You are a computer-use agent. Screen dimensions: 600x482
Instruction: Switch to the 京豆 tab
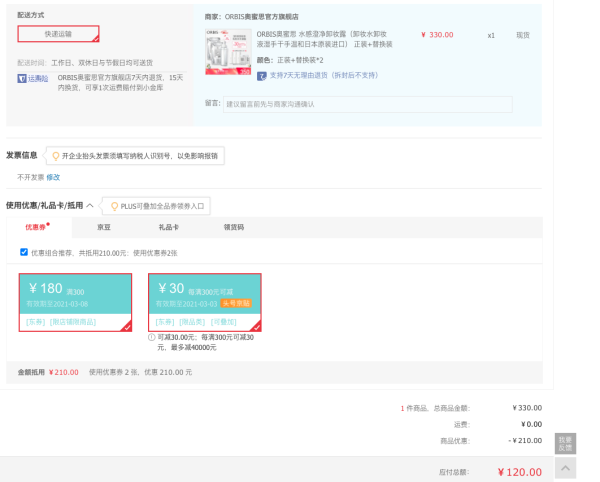point(104,227)
